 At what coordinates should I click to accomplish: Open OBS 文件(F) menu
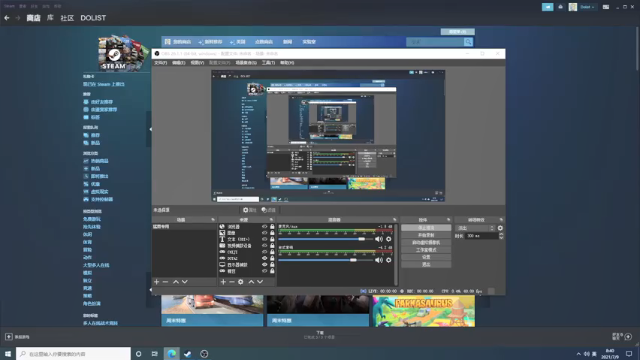[x=160, y=63]
